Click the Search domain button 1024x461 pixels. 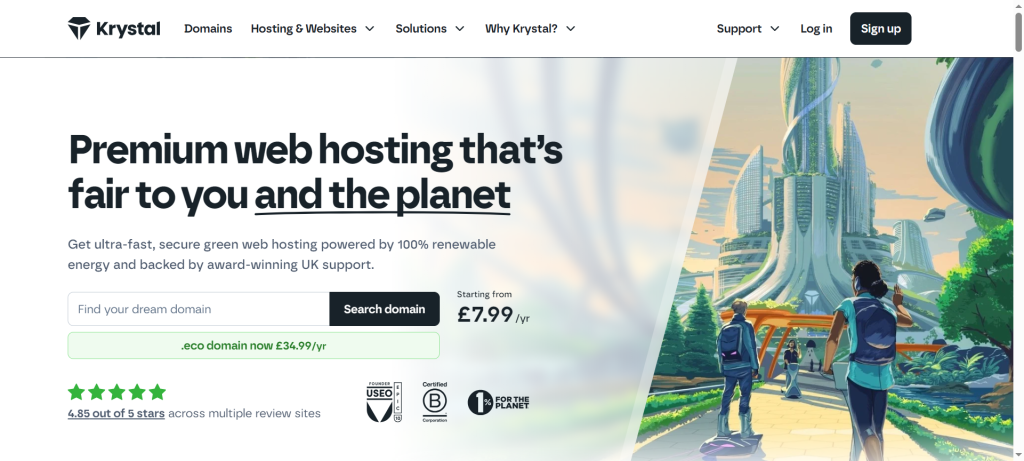point(384,309)
